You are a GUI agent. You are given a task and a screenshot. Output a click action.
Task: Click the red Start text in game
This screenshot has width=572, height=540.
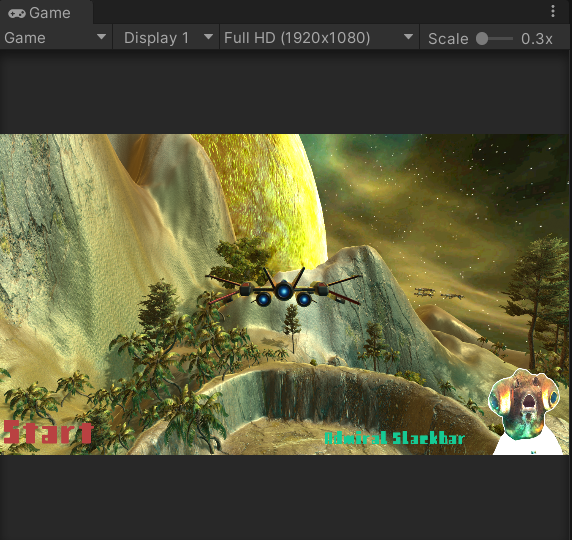pyautogui.click(x=48, y=432)
